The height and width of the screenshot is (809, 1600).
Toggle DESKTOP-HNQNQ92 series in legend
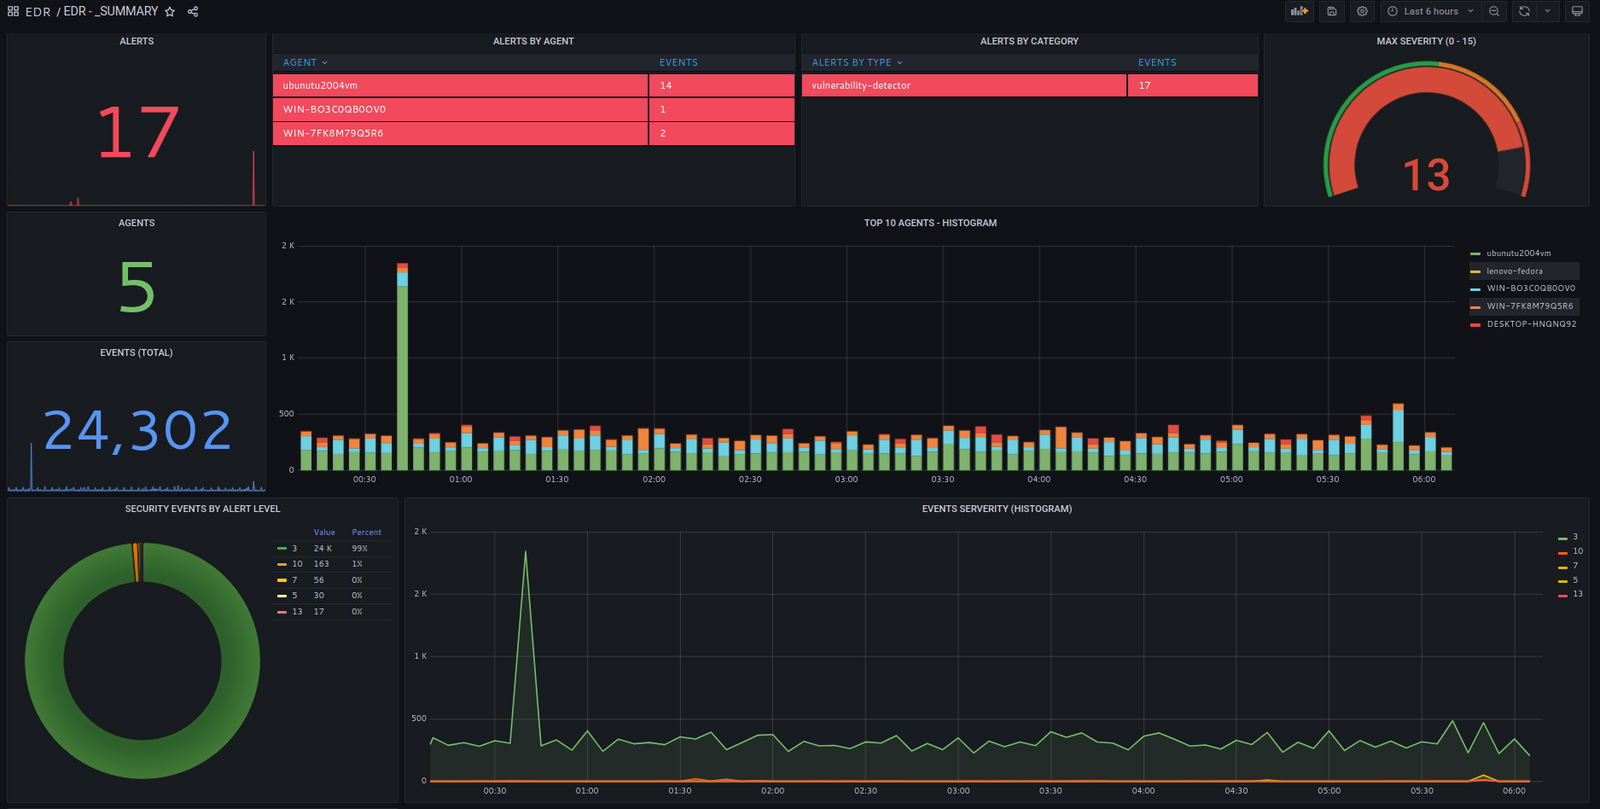tap(1531, 324)
